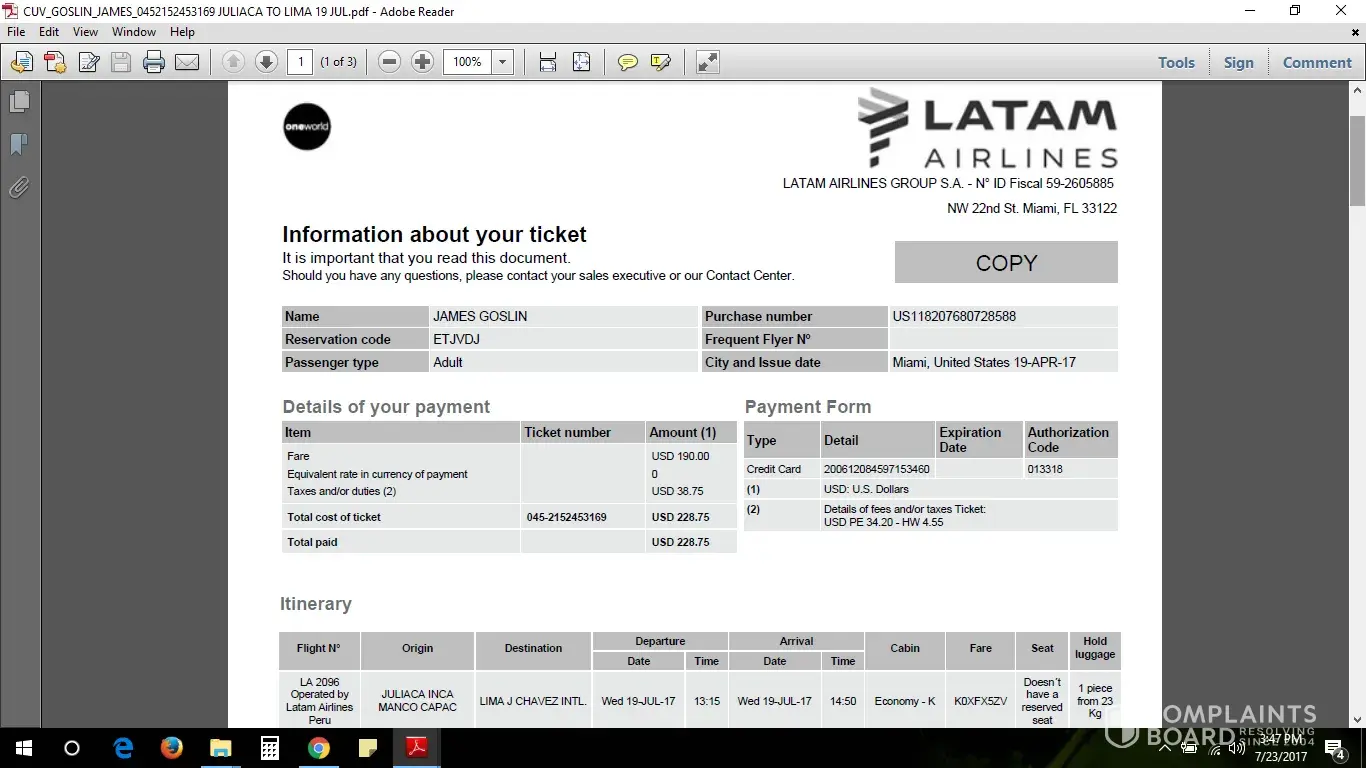Viewport: 1366px width, 768px height.
Task: Zoom out using the minus button
Action: pyautogui.click(x=390, y=62)
